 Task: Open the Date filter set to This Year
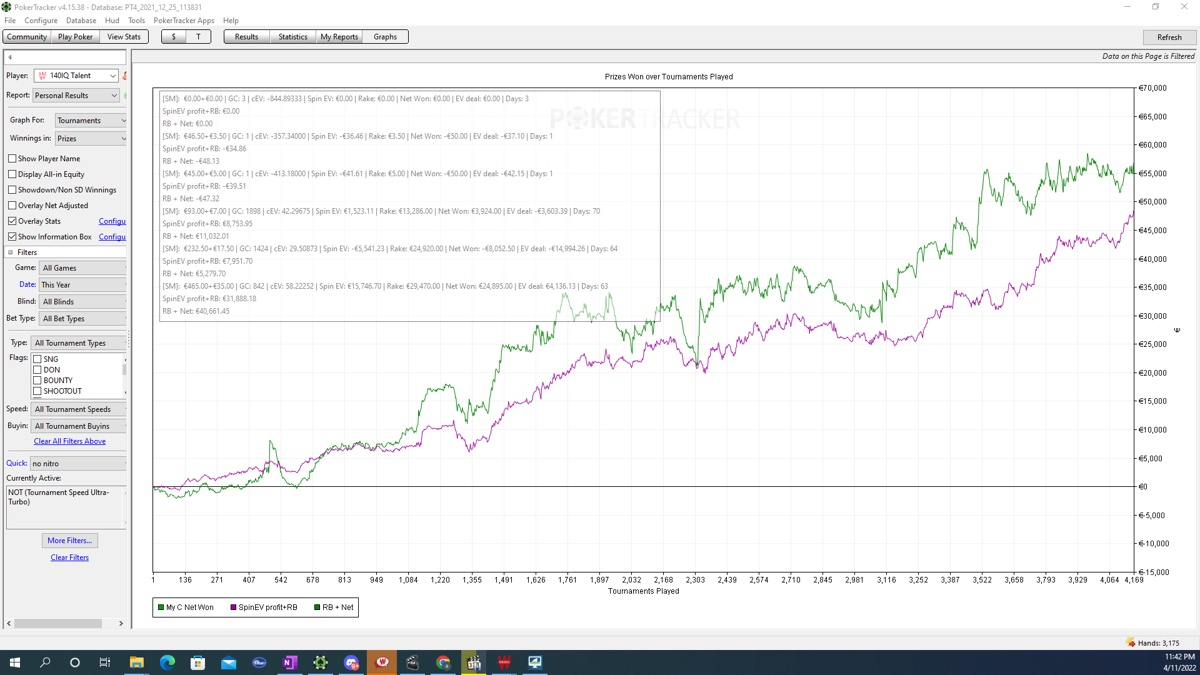(x=82, y=285)
